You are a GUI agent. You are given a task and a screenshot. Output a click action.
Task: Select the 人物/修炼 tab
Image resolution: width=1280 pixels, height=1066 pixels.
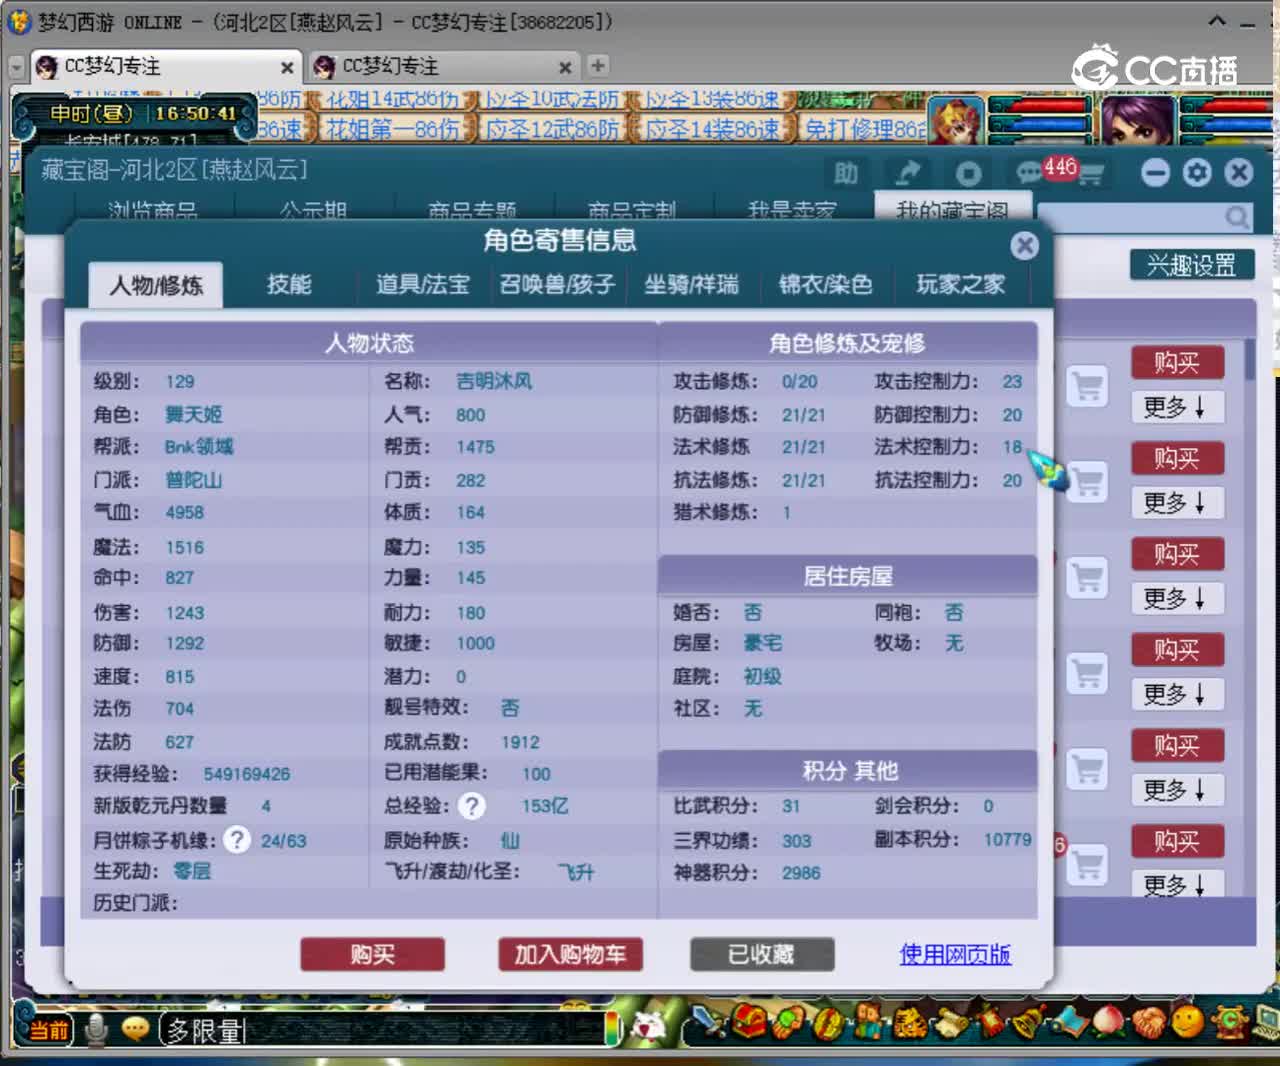pos(156,285)
